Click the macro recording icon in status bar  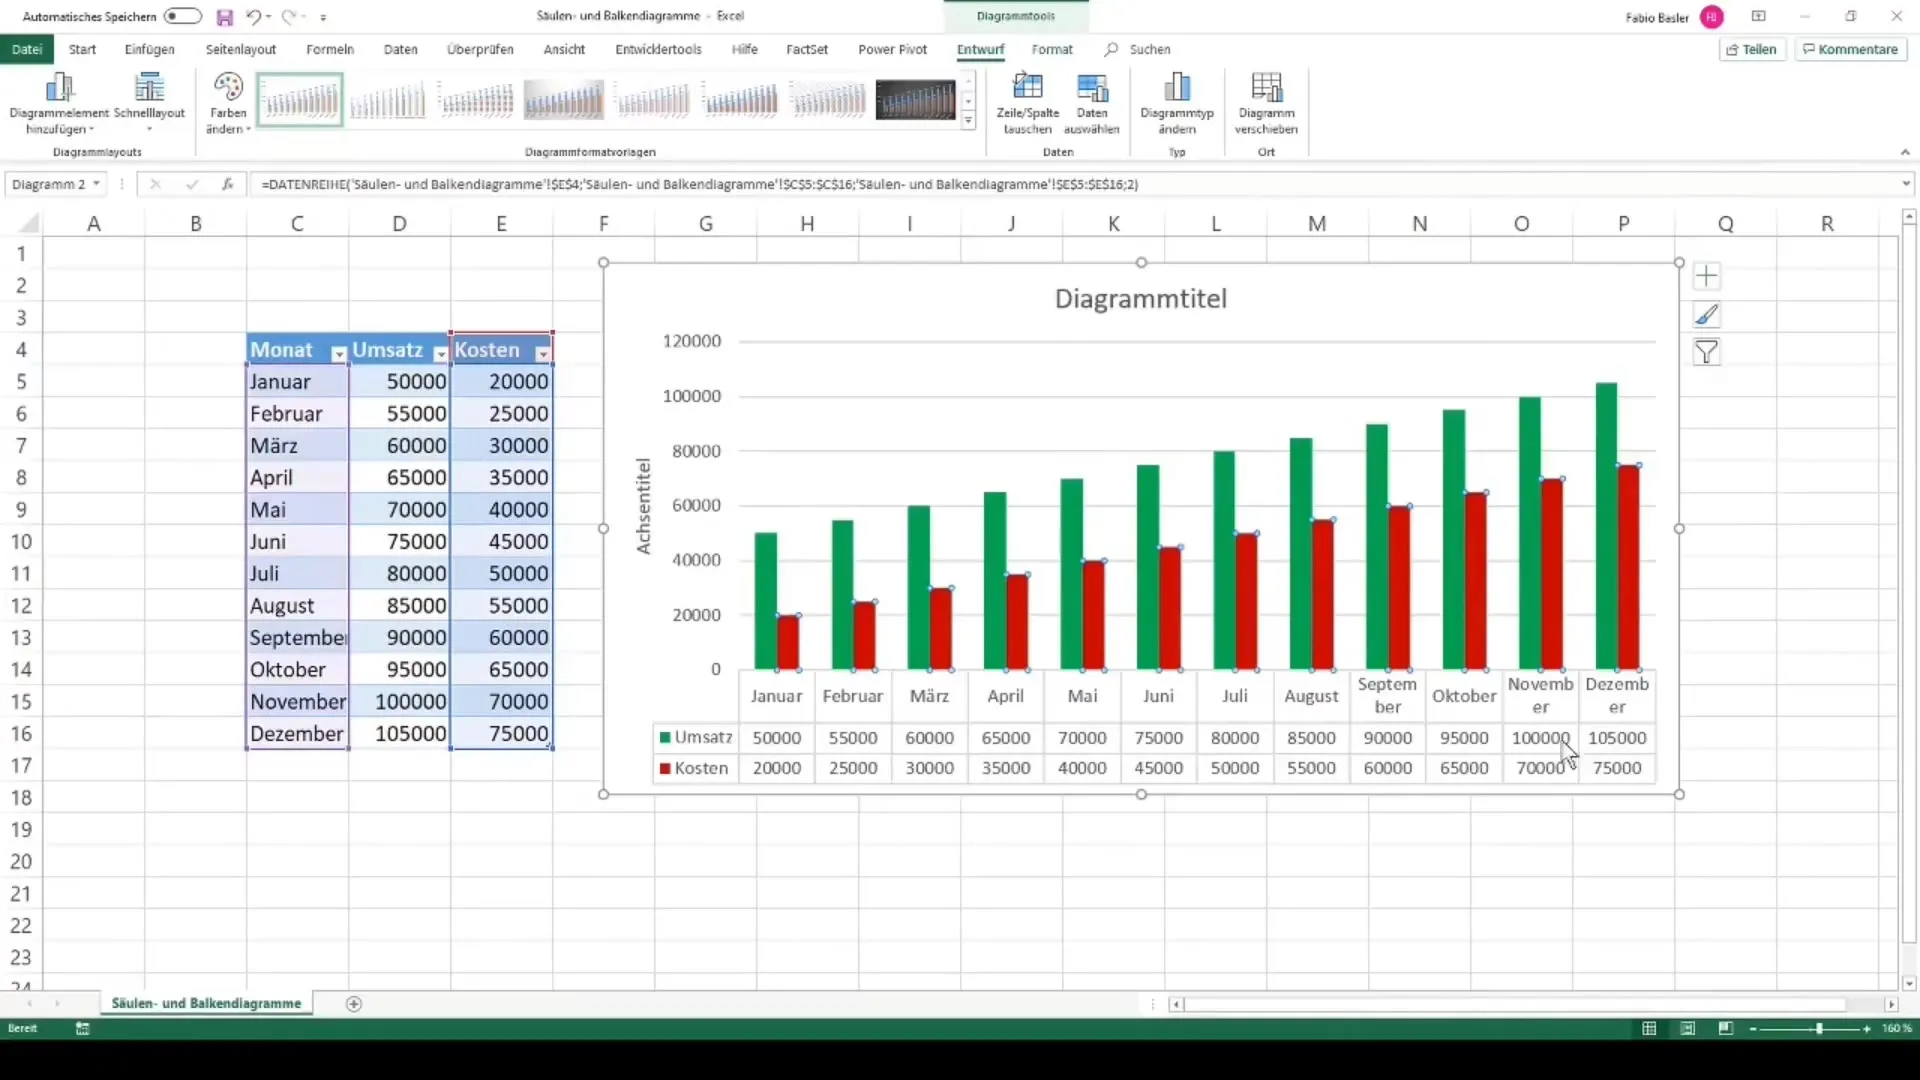click(x=83, y=1029)
